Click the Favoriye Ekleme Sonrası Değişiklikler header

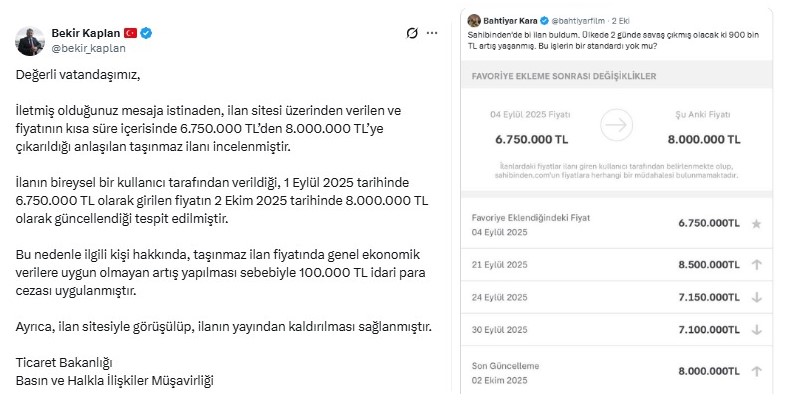click(x=559, y=74)
